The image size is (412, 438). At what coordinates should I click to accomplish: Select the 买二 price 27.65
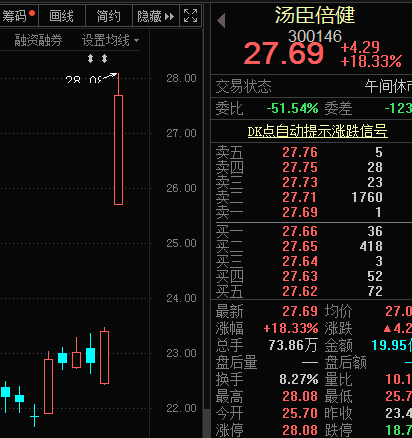click(x=300, y=246)
